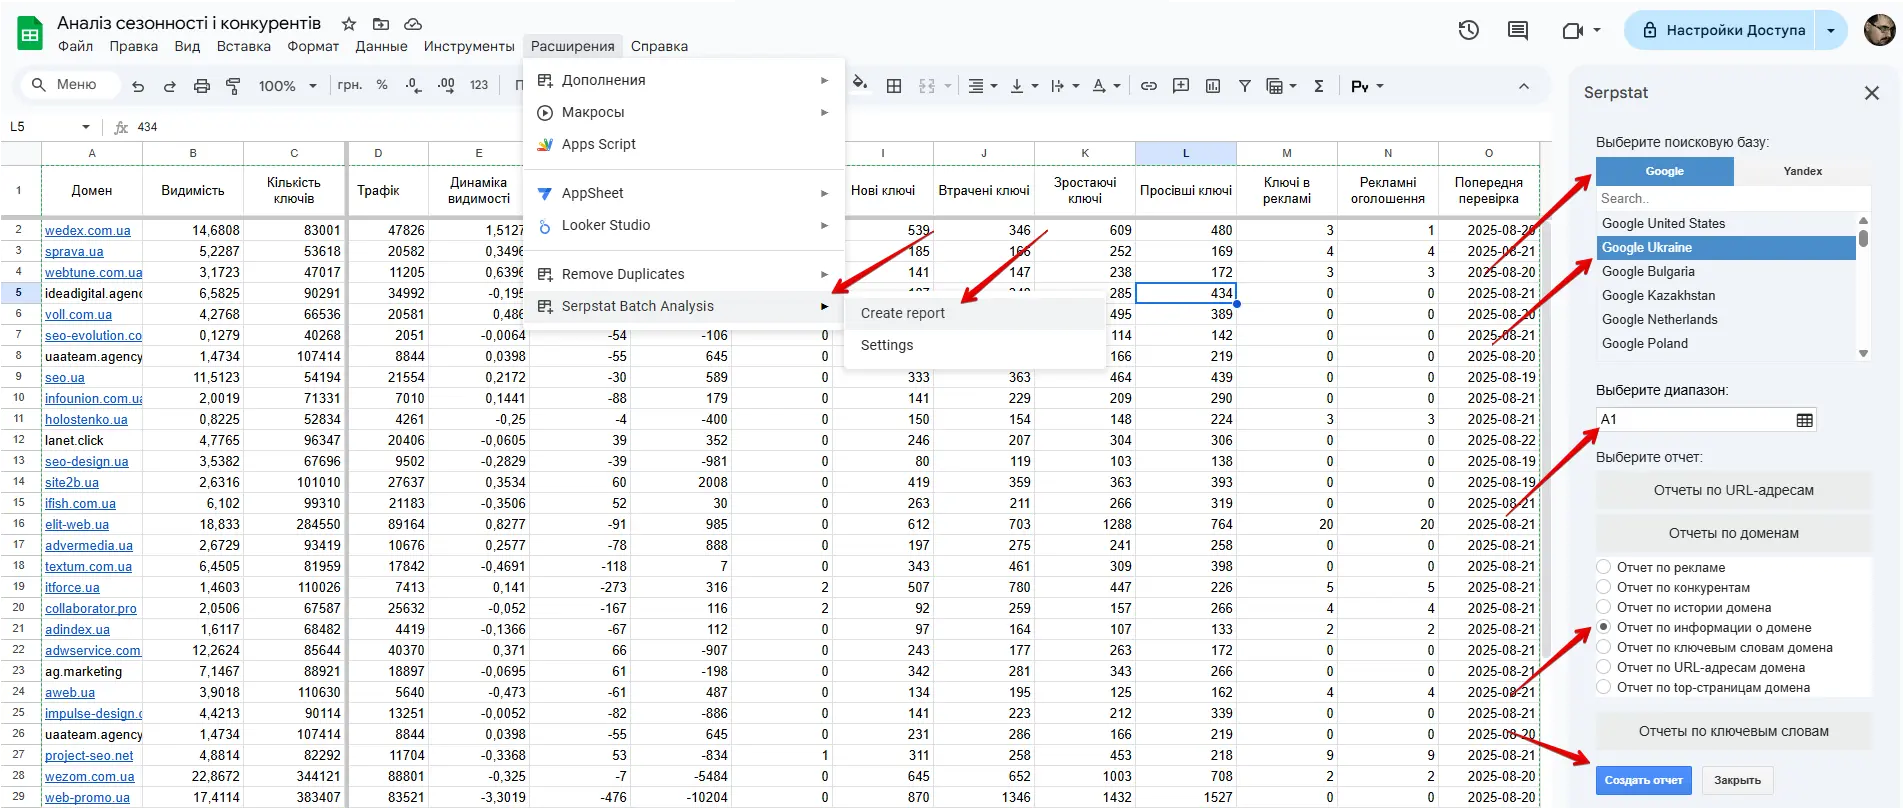Image resolution: width=1903 pixels, height=808 pixels.
Task: Click the filter funnel icon
Action: coord(1244,86)
